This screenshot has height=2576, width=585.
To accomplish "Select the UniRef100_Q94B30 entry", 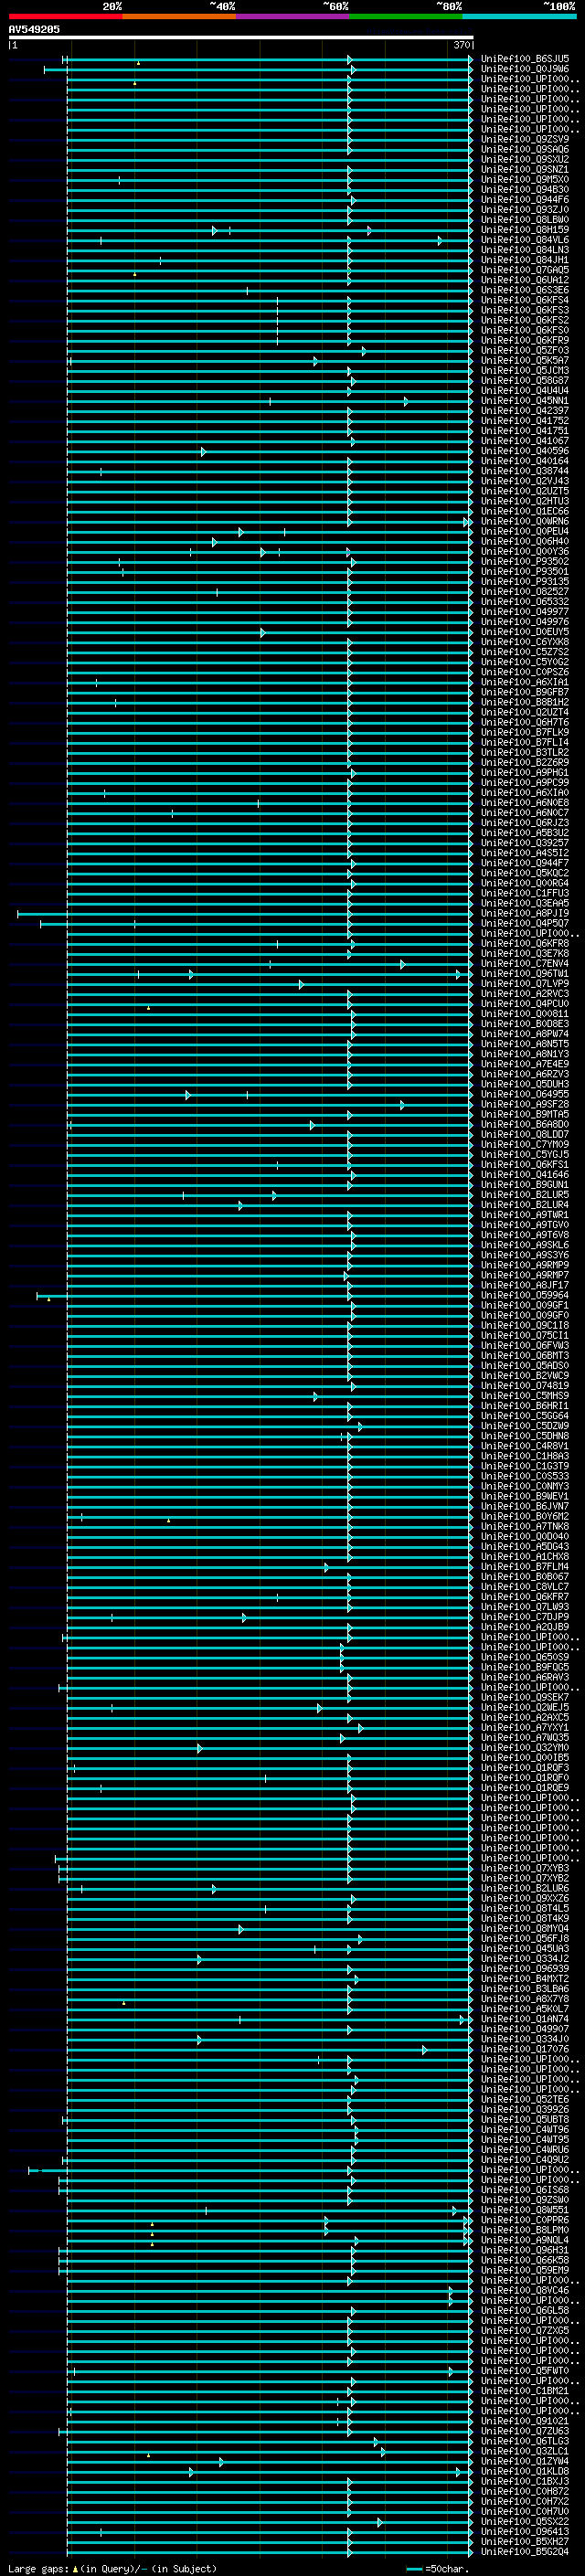I will [525, 189].
